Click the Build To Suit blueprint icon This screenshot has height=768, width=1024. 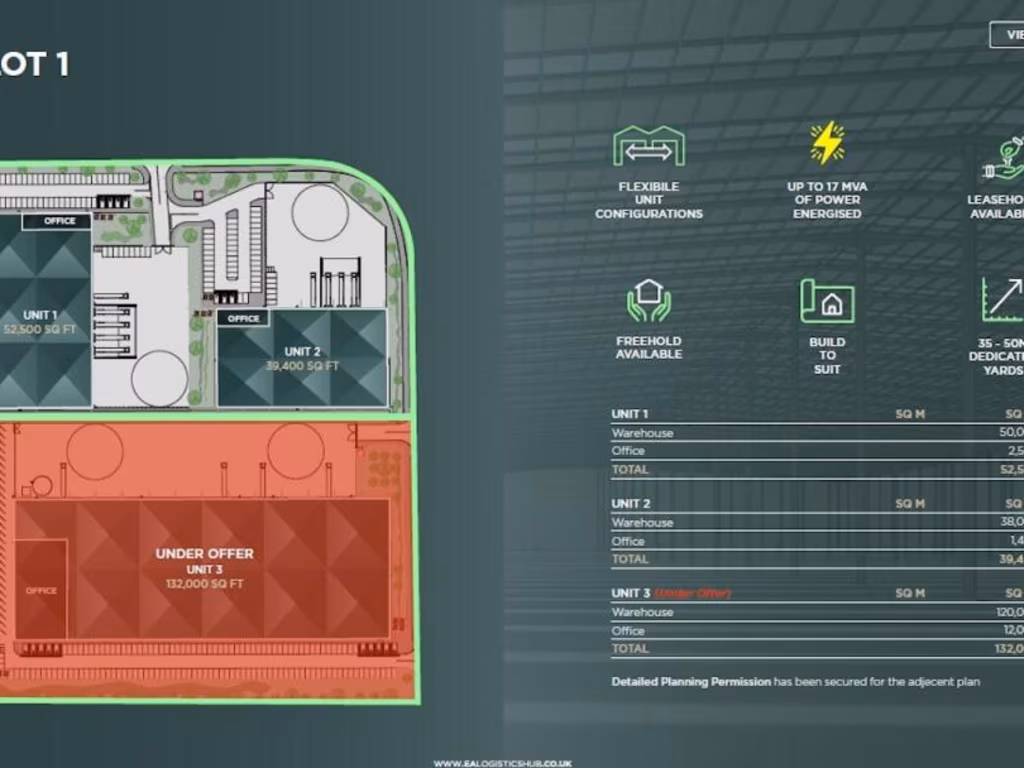coord(827,301)
